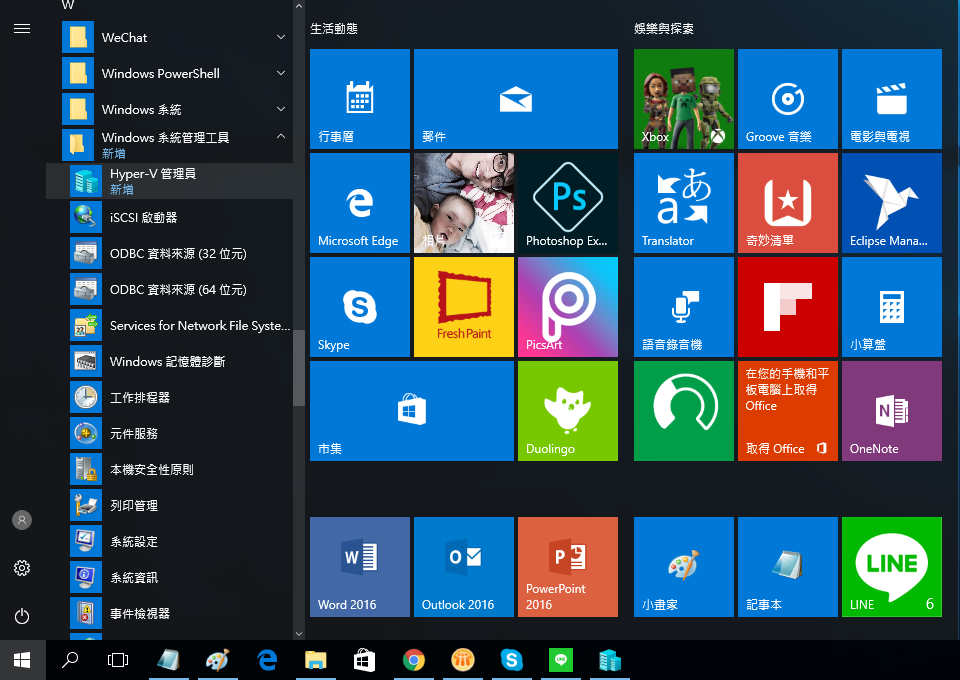Open the Calculator tile (小算盤)
960x680 pixels.
tap(891, 307)
